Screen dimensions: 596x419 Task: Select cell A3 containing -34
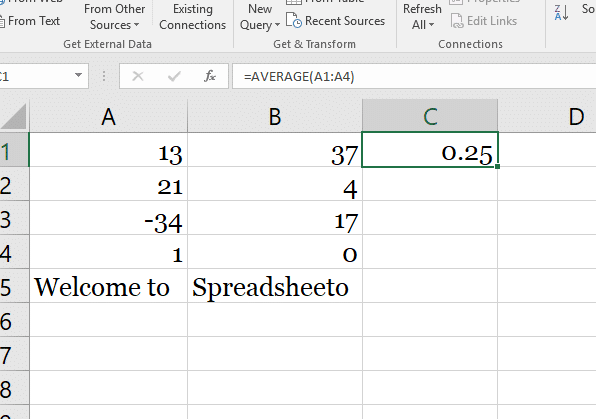[x=108, y=218]
